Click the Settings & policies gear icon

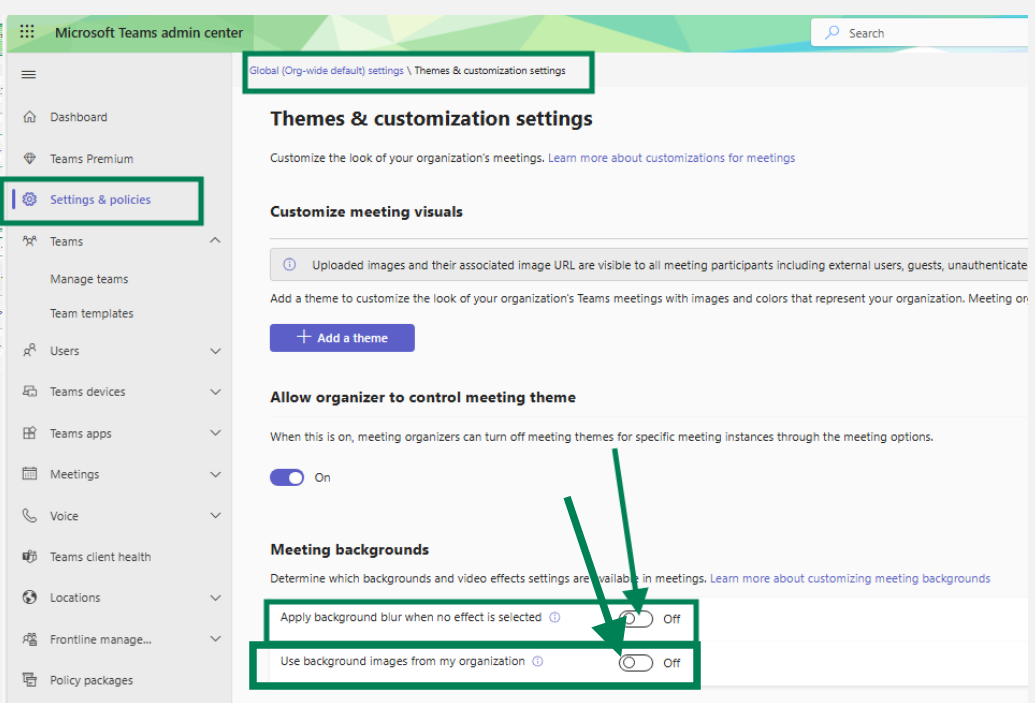(30, 199)
